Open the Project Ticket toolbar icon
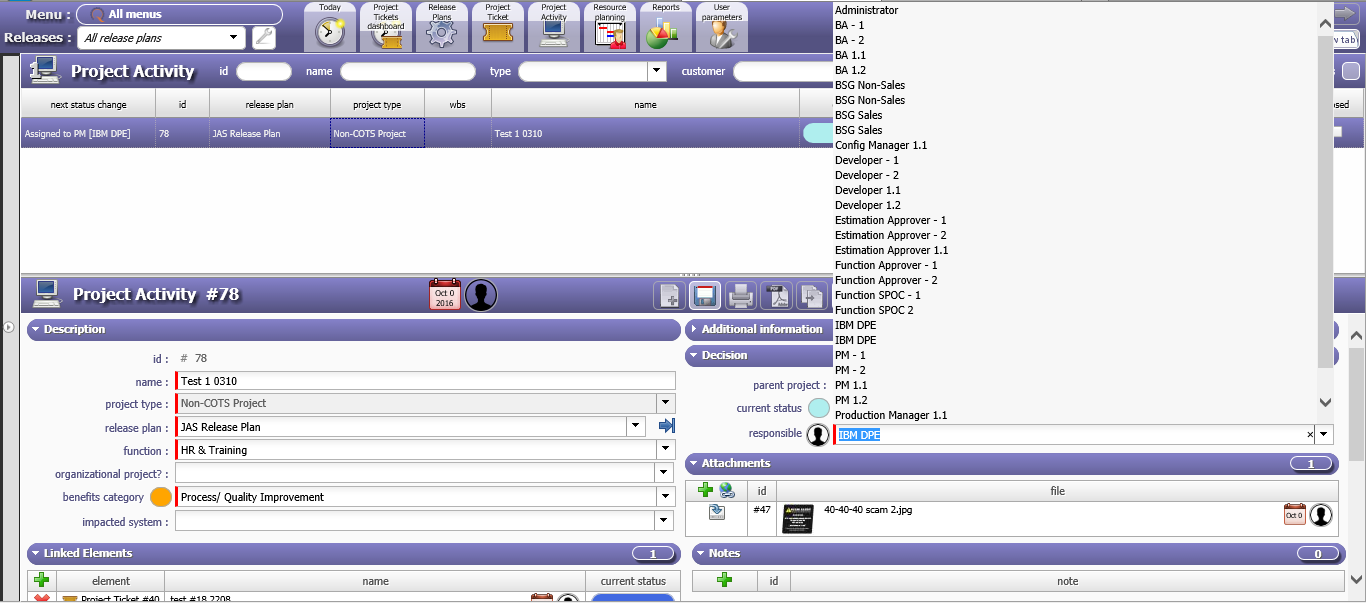 [498, 27]
